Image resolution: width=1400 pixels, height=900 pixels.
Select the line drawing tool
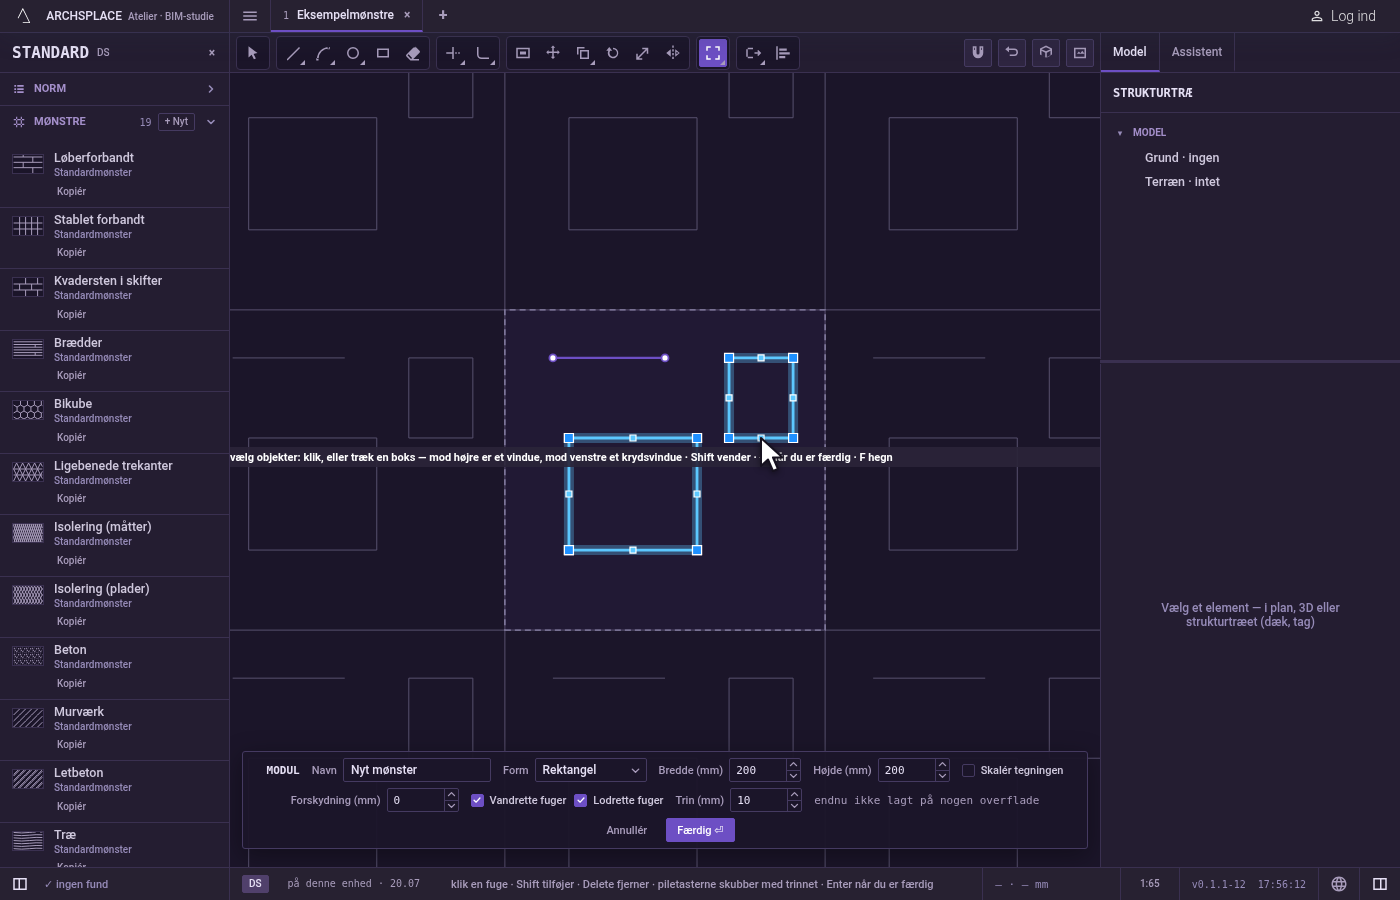tap(293, 53)
